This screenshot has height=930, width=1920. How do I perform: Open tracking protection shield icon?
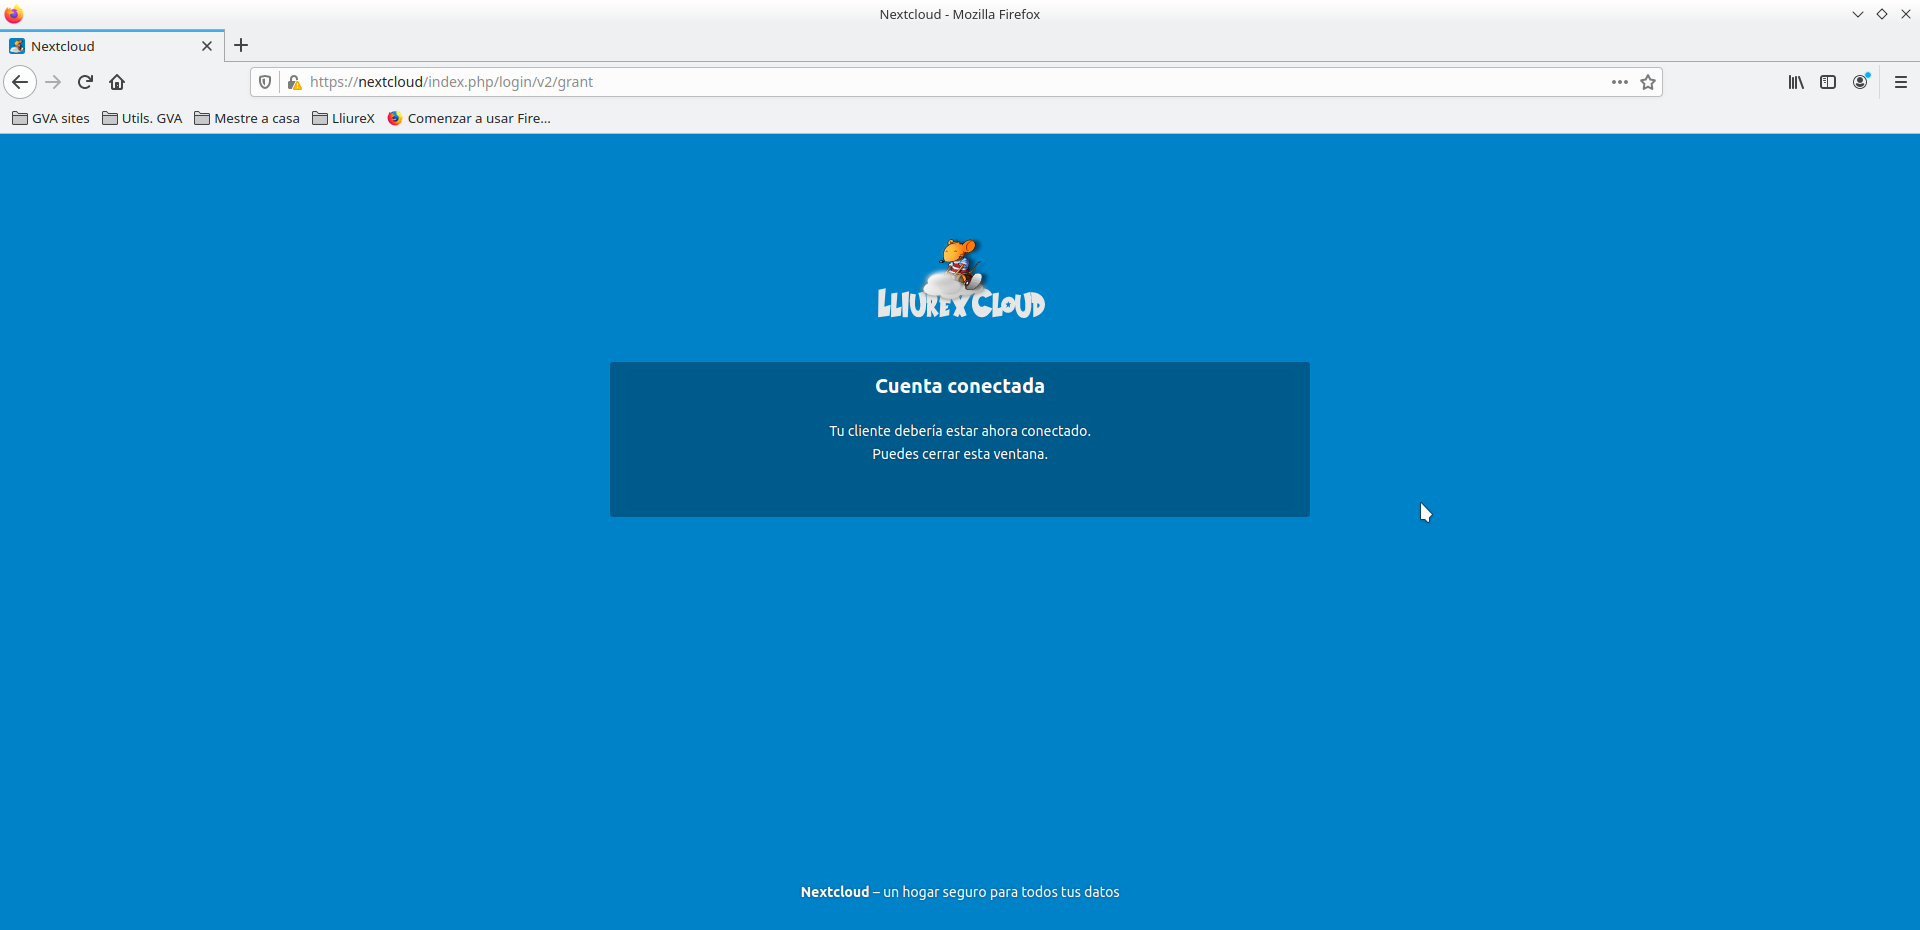pyautogui.click(x=265, y=82)
